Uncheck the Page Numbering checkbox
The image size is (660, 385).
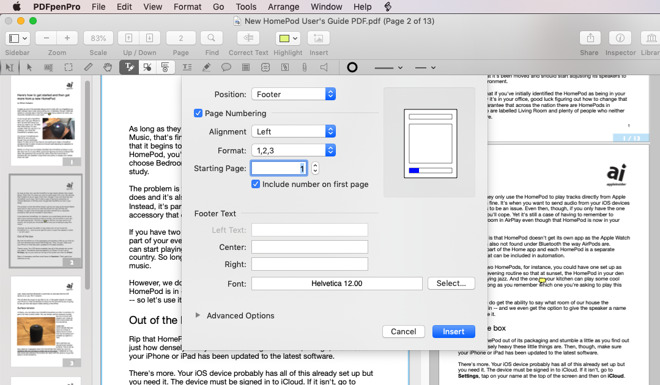(x=198, y=113)
